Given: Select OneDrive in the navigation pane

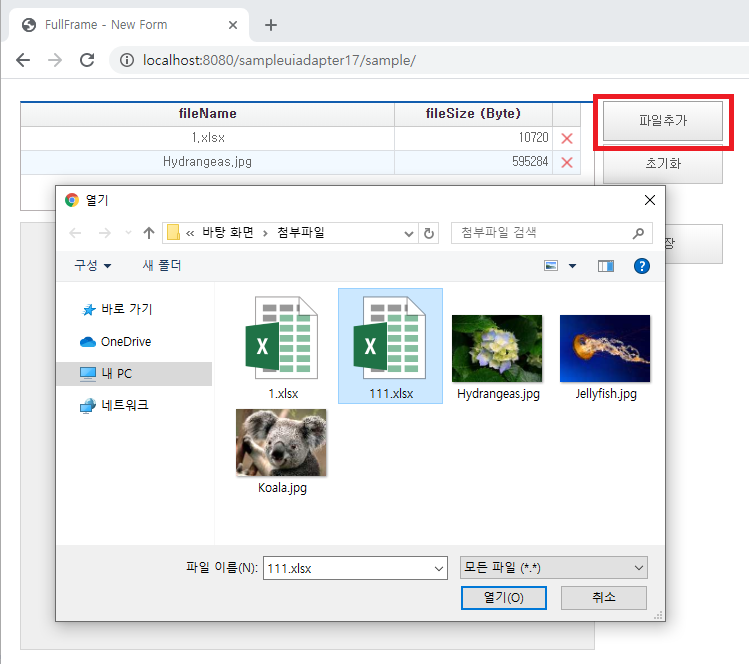Looking at the screenshot, I should point(125,342).
